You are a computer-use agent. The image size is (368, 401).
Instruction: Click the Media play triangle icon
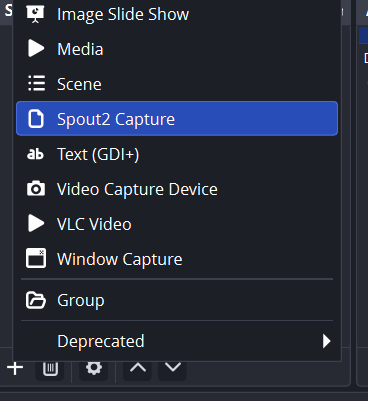(36, 49)
